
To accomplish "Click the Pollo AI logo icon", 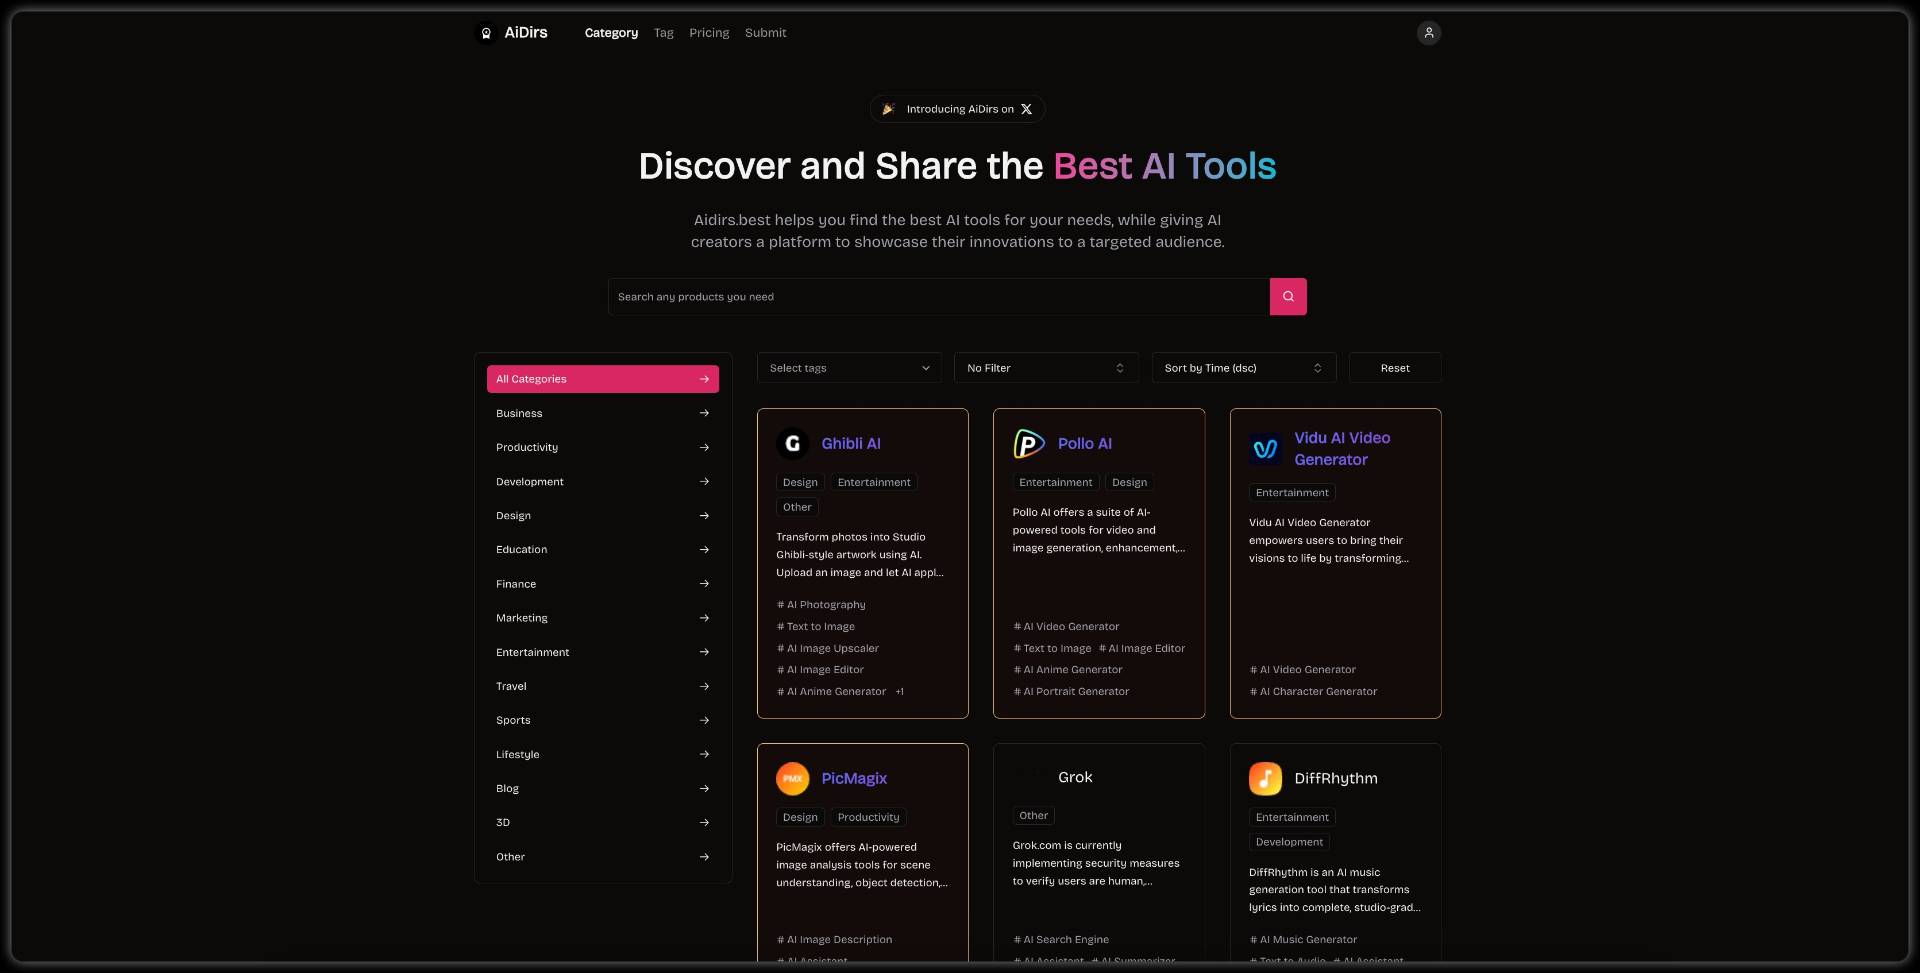I will click(1029, 443).
